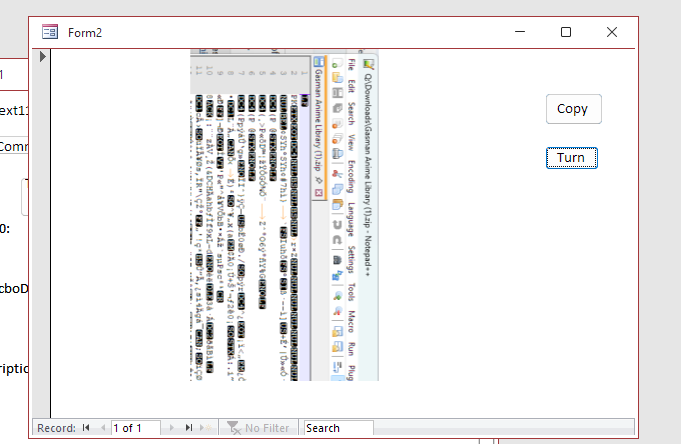Click the Form2 window icon

tap(50, 32)
